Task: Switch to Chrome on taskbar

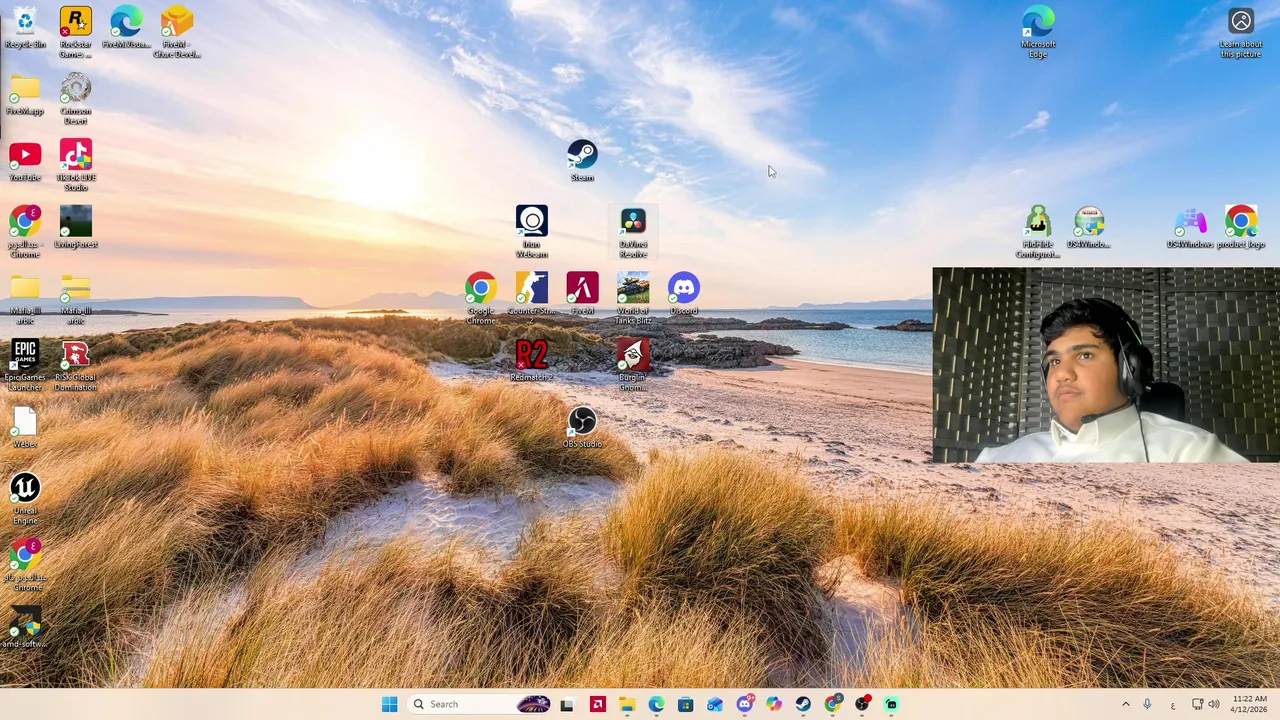Action: tap(833, 704)
